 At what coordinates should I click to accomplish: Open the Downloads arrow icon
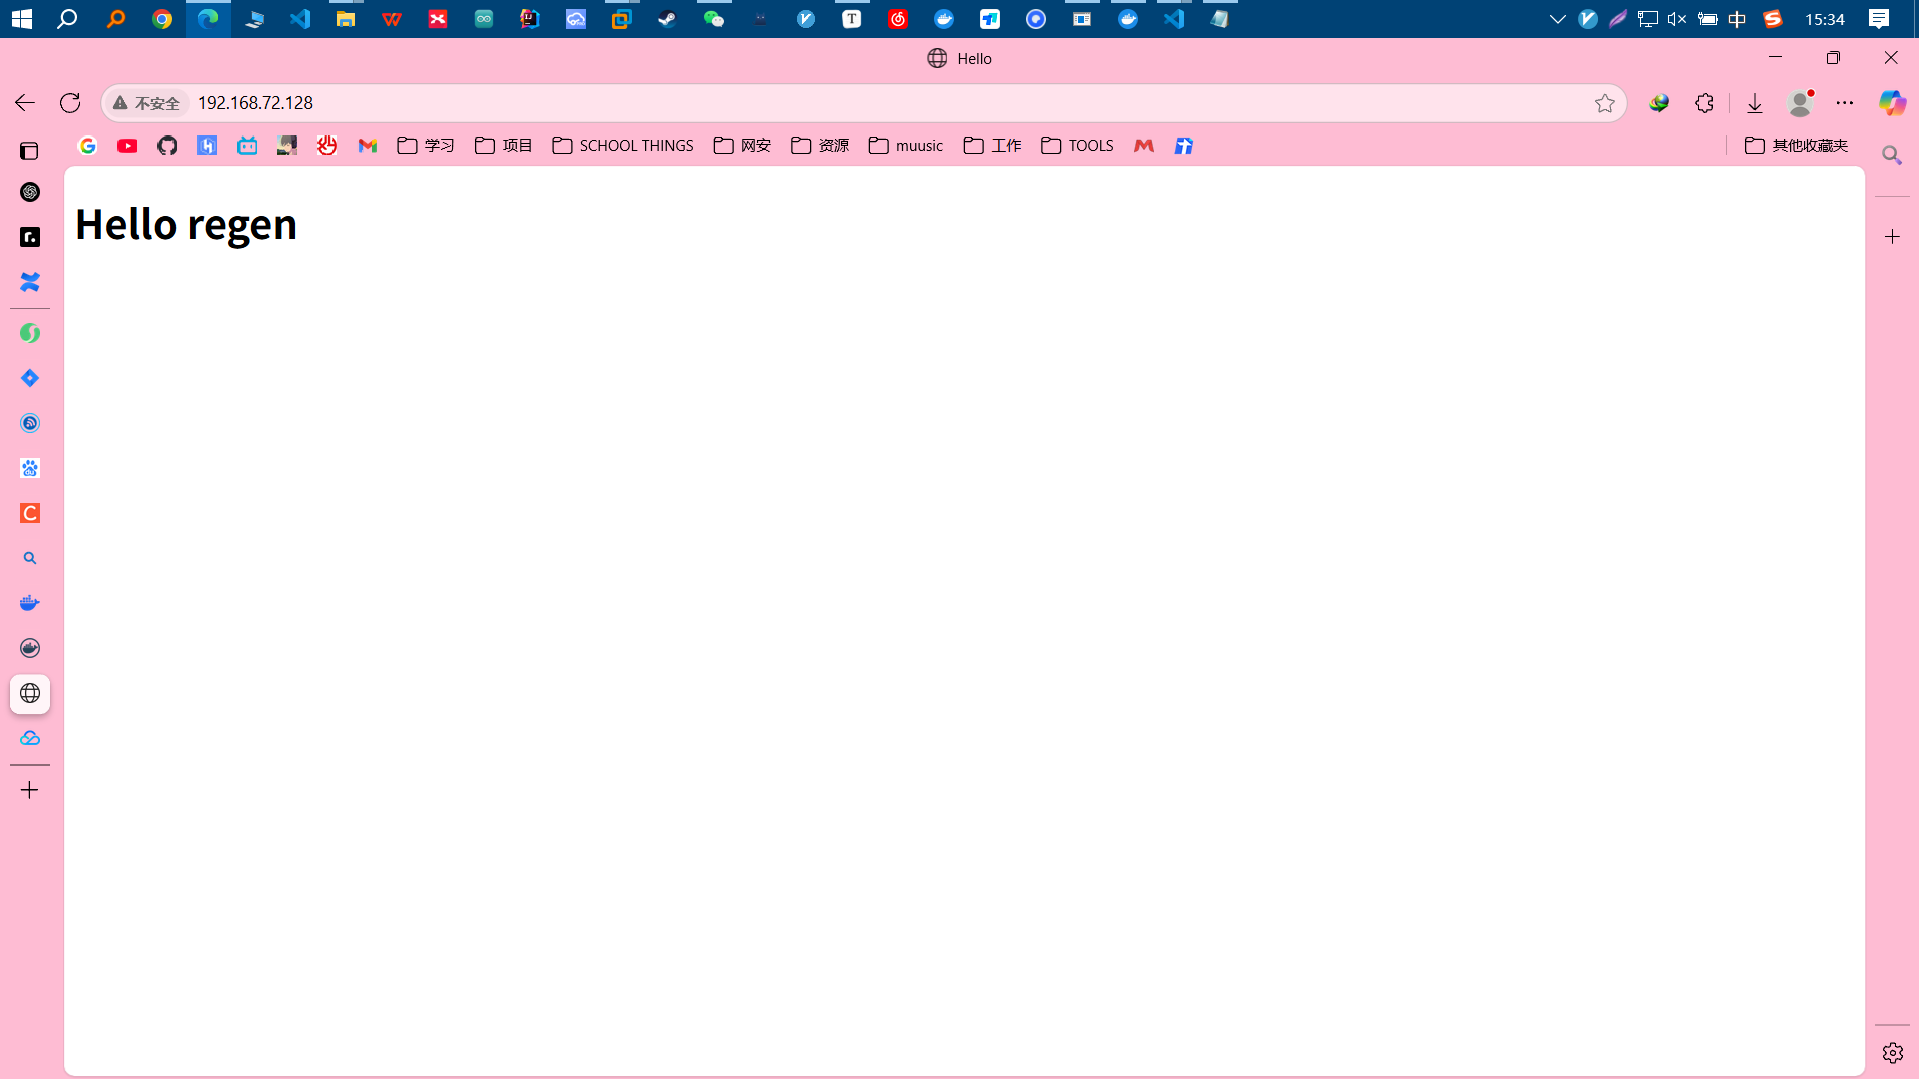point(1755,103)
